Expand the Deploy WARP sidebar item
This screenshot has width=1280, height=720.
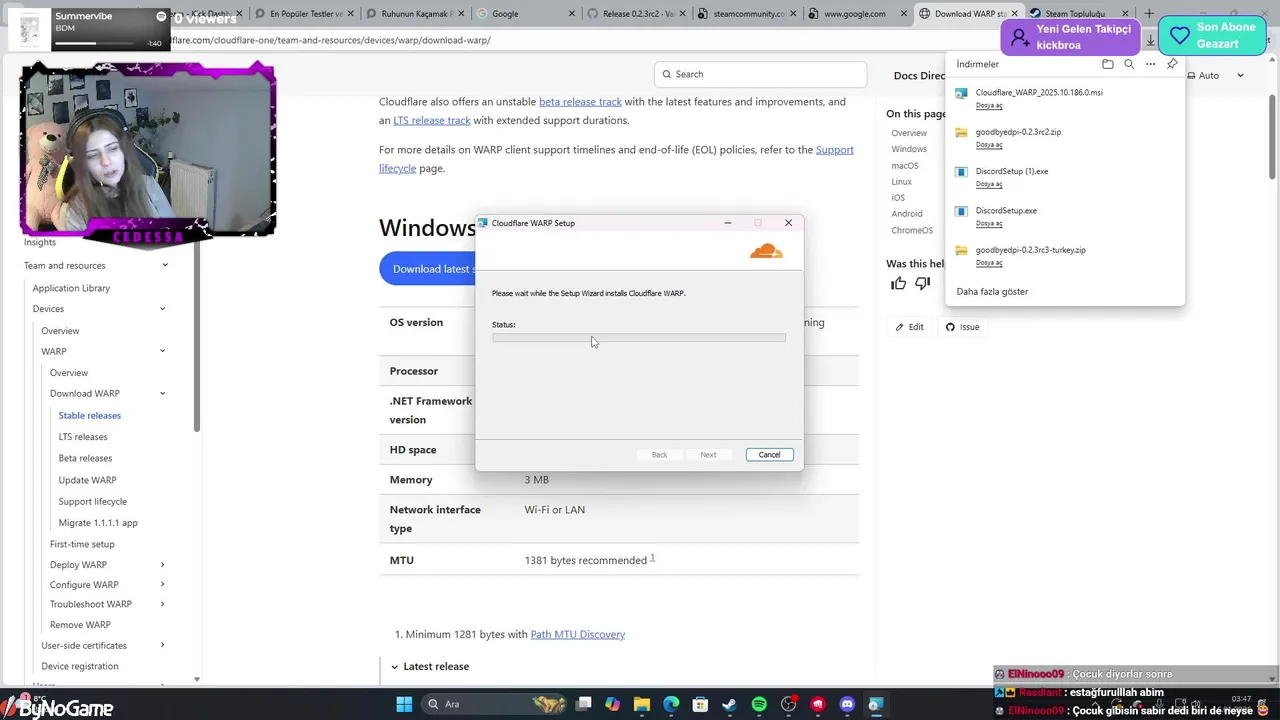(x=162, y=565)
